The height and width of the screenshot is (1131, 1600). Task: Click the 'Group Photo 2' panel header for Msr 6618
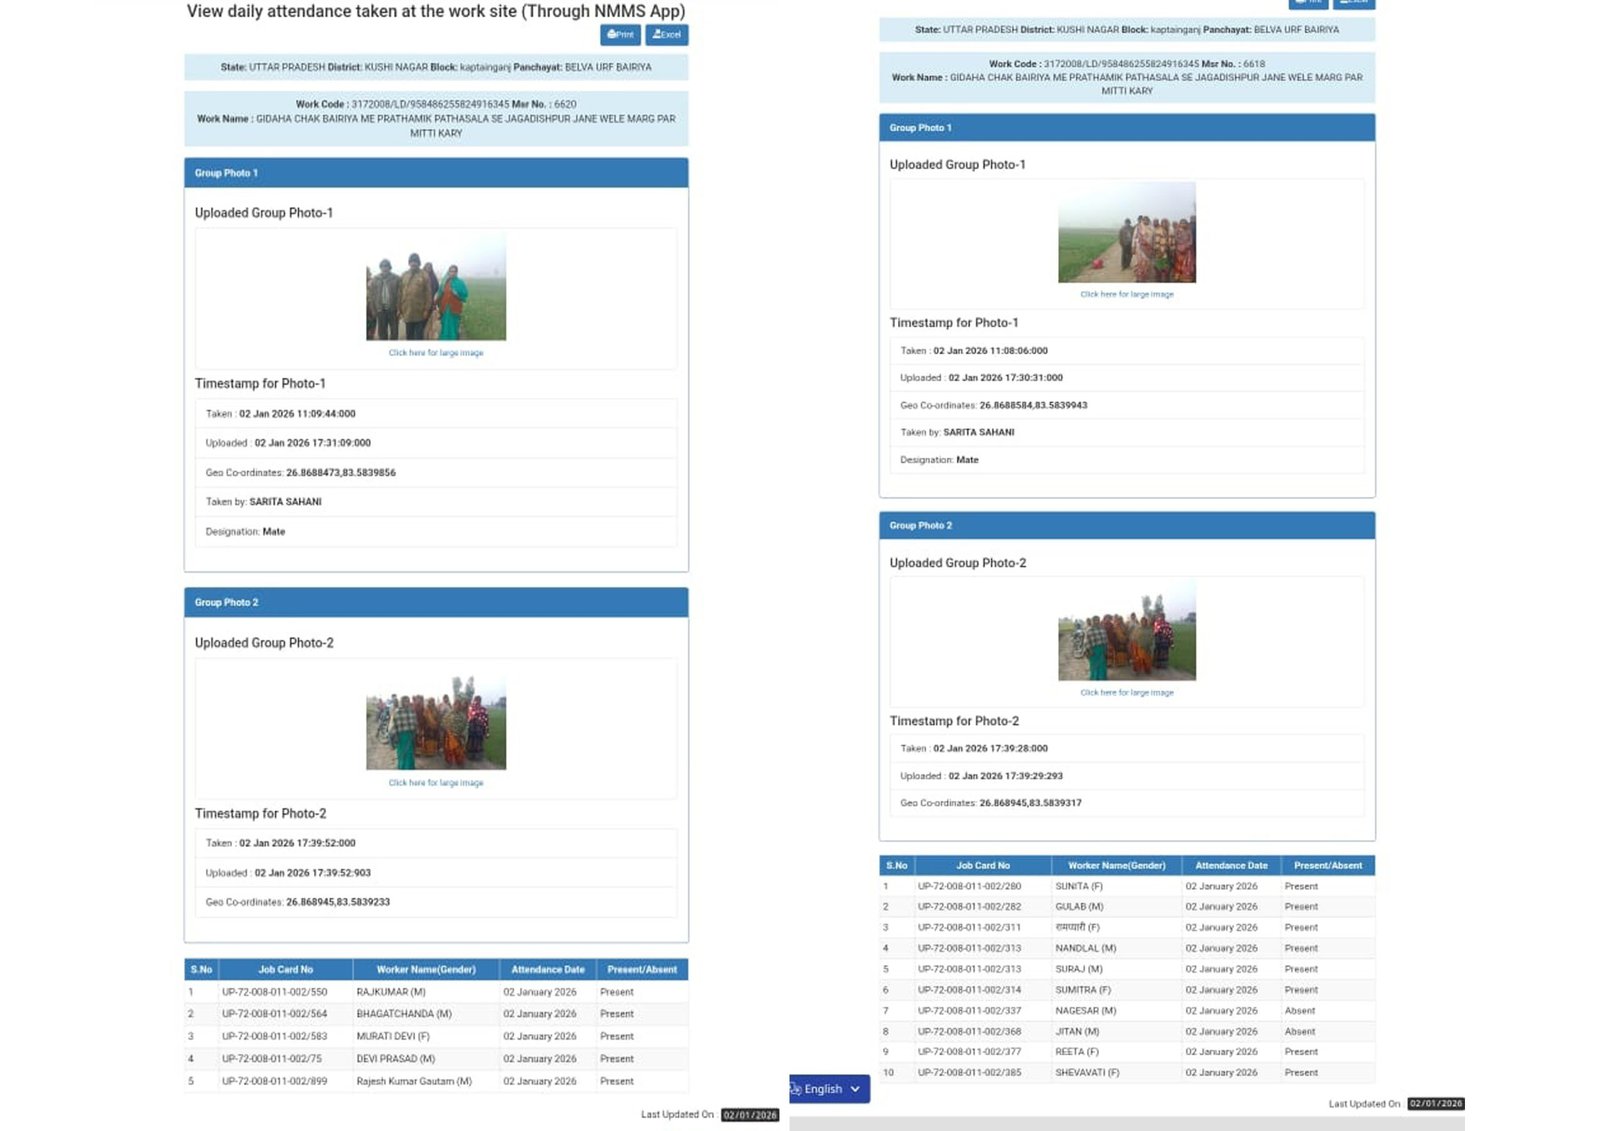tap(1127, 526)
